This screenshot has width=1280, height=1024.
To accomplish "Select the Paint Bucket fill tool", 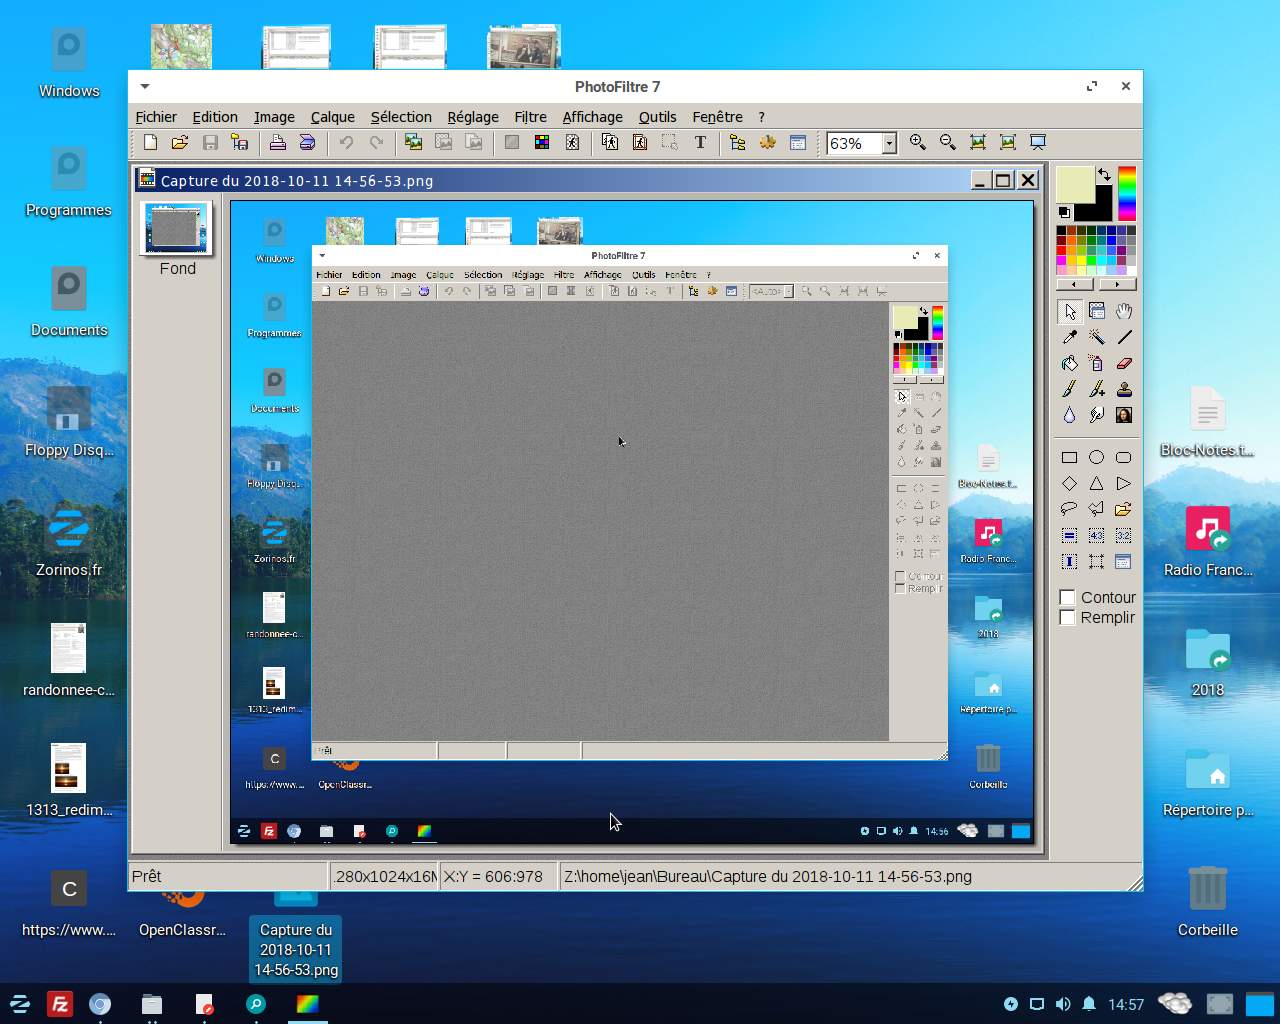I will point(1069,363).
